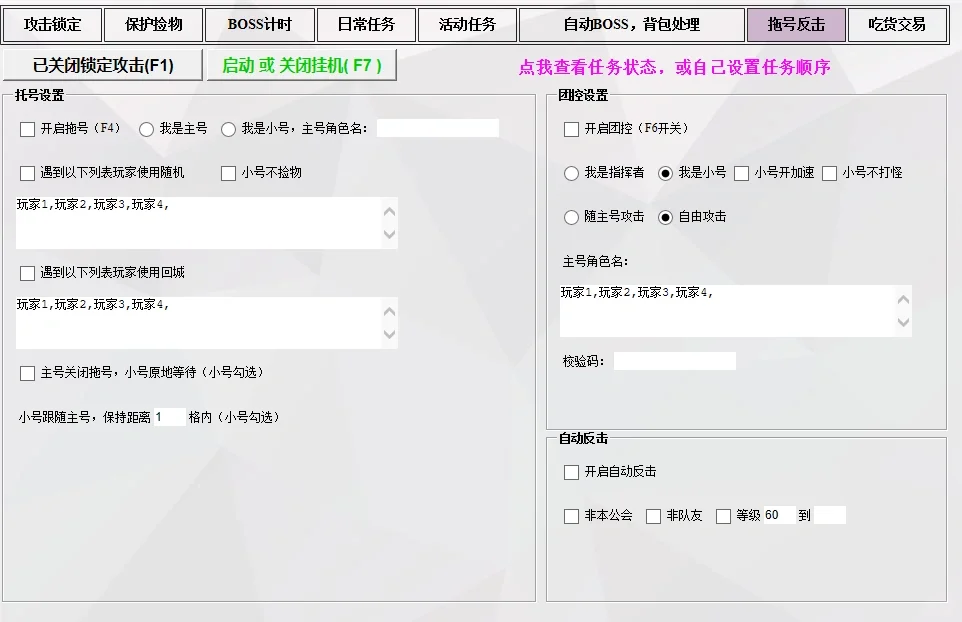The image size is (962, 622).
Task: Enable the 开启拖号 (F4) checkbox
Action: pos(28,129)
